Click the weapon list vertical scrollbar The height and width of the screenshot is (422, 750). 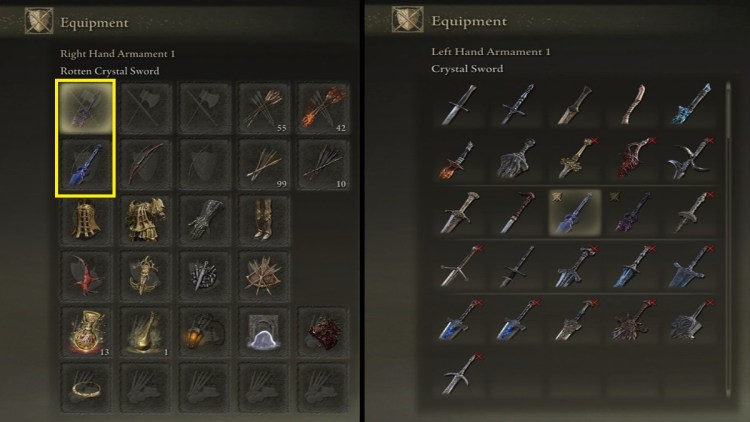[728, 239]
